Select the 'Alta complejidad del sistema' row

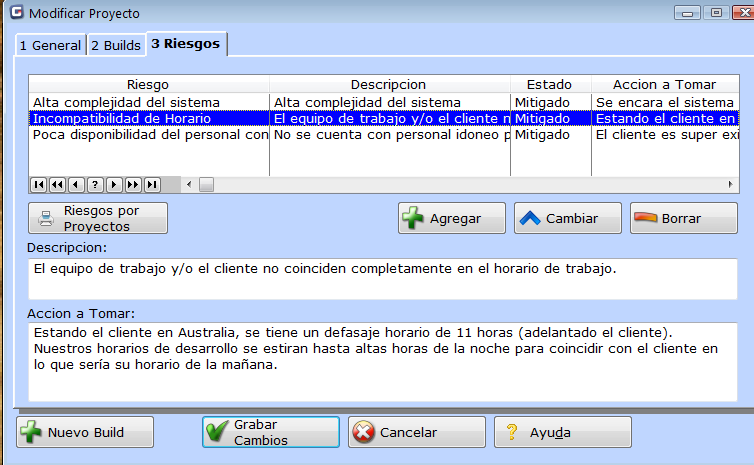tap(125, 102)
